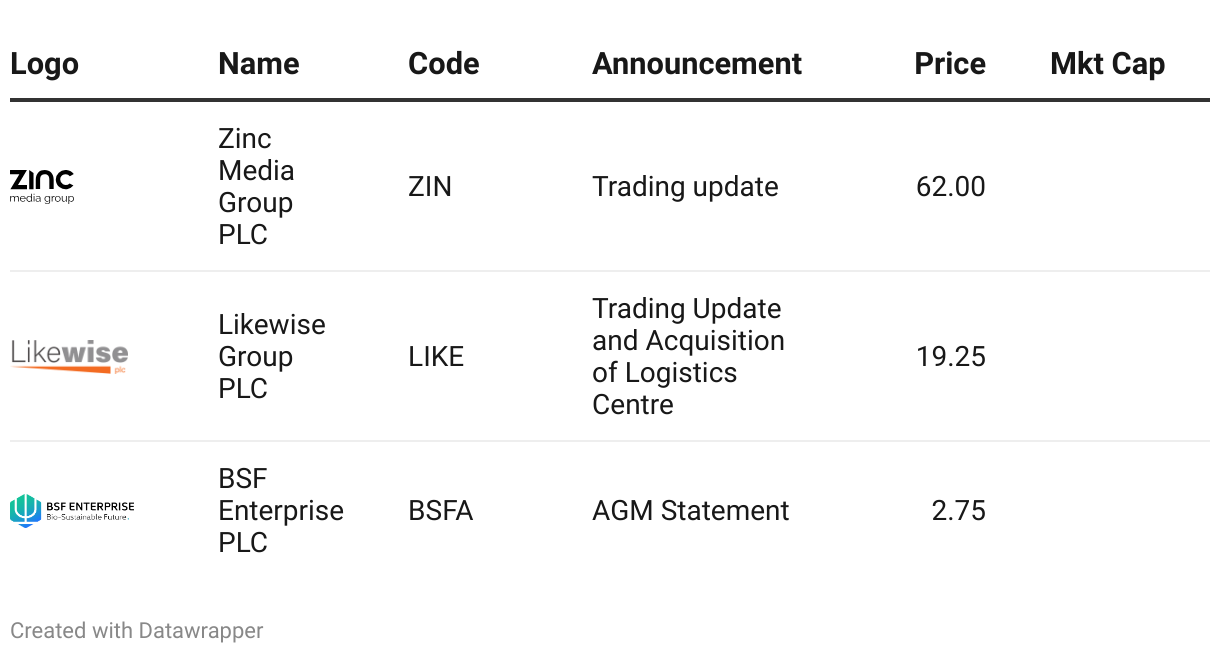Open the AGM Statement announcement
This screenshot has height=654, width=1220.
690,511
